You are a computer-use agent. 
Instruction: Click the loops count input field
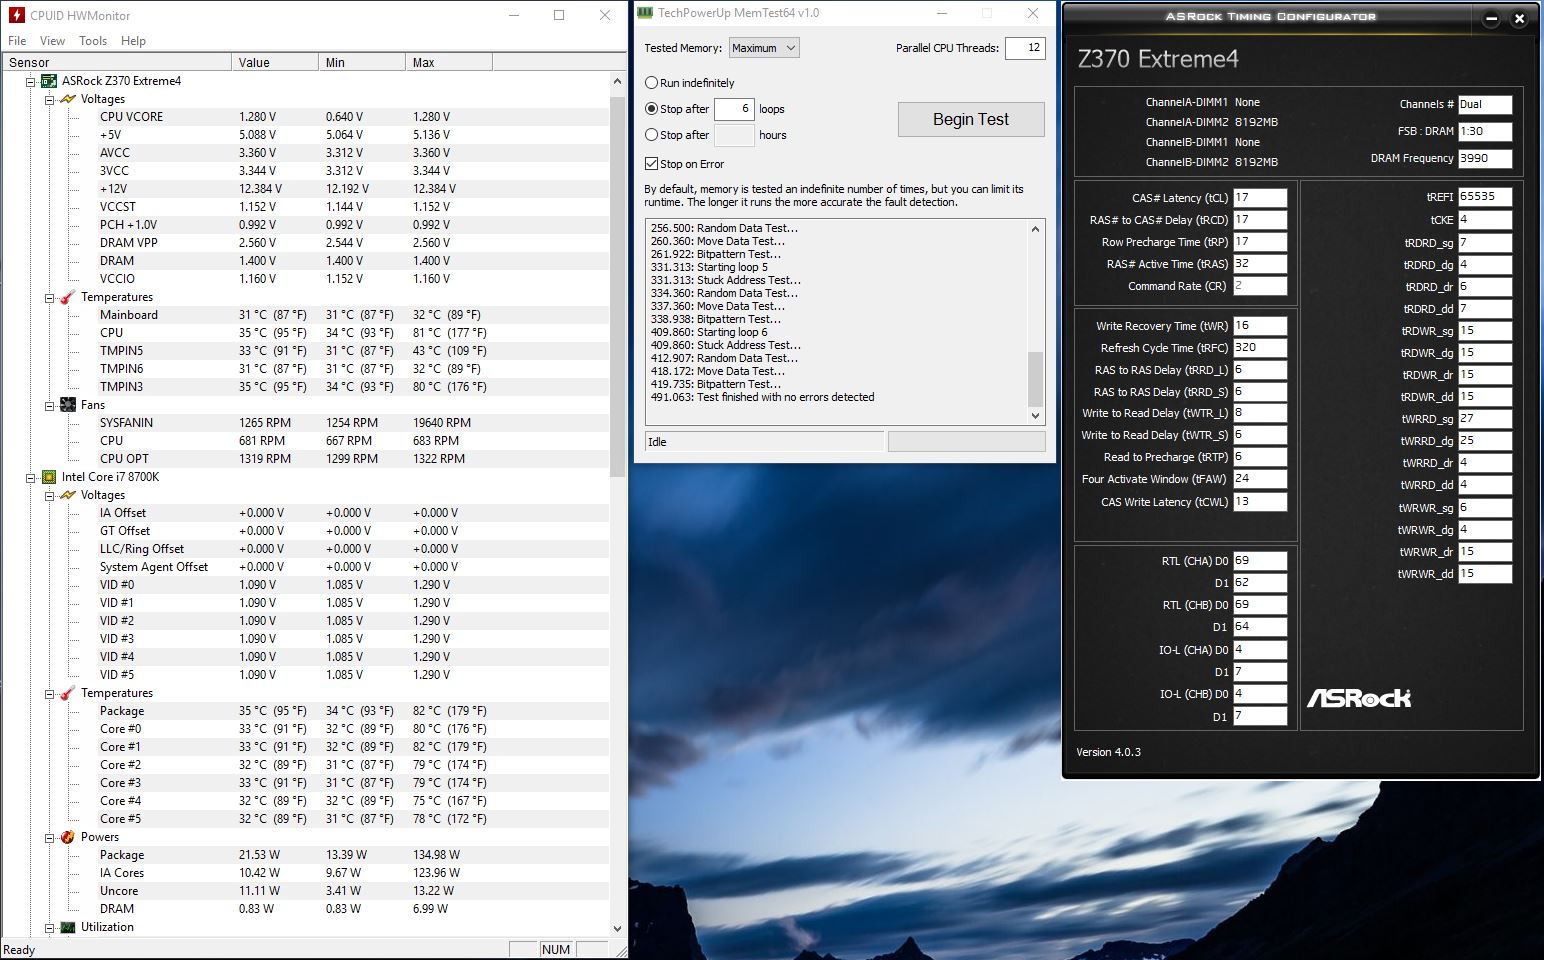[734, 109]
